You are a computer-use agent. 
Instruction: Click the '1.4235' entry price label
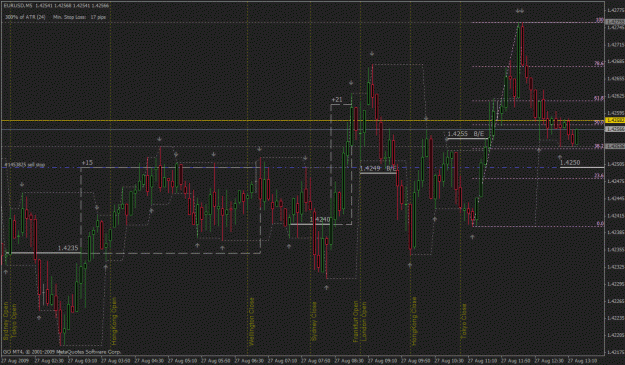tap(68, 248)
